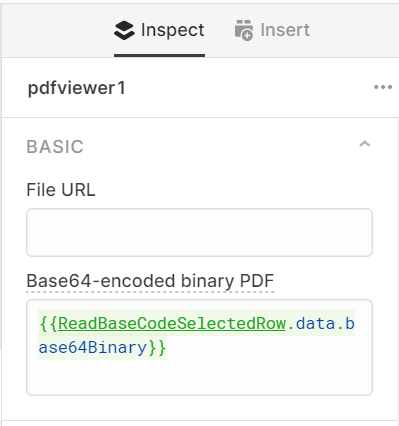This screenshot has width=399, height=426.
Task: Select the pdfviewer1 component name
Action: coord(77,88)
